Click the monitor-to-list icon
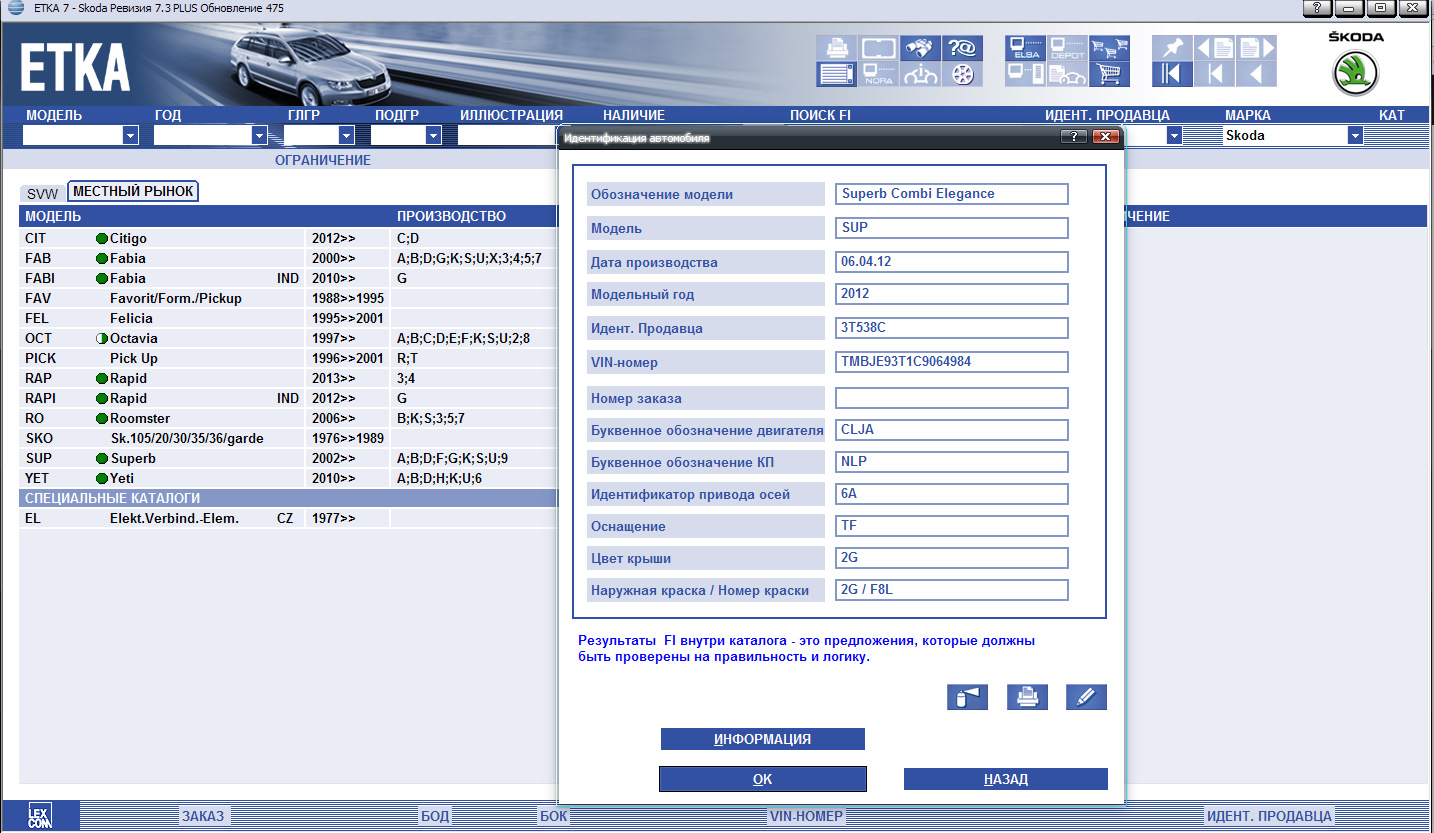 click(x=1026, y=74)
